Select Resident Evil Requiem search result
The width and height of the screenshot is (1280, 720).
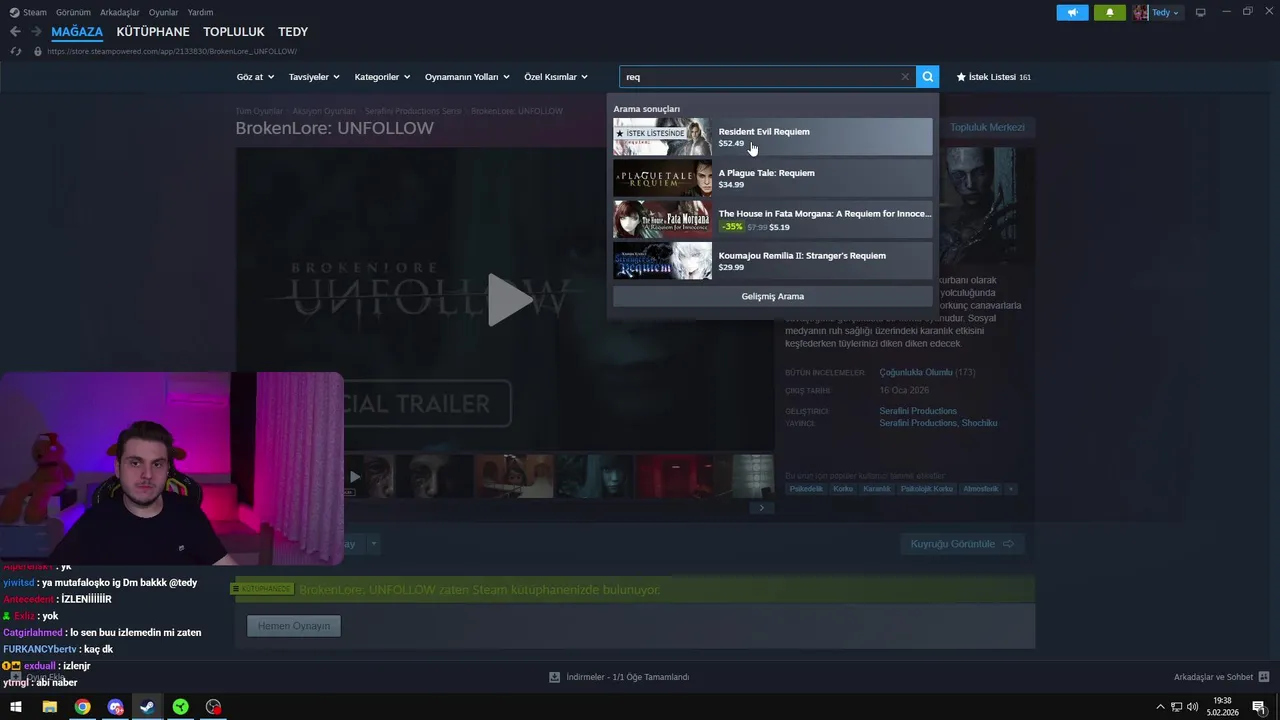click(772, 137)
